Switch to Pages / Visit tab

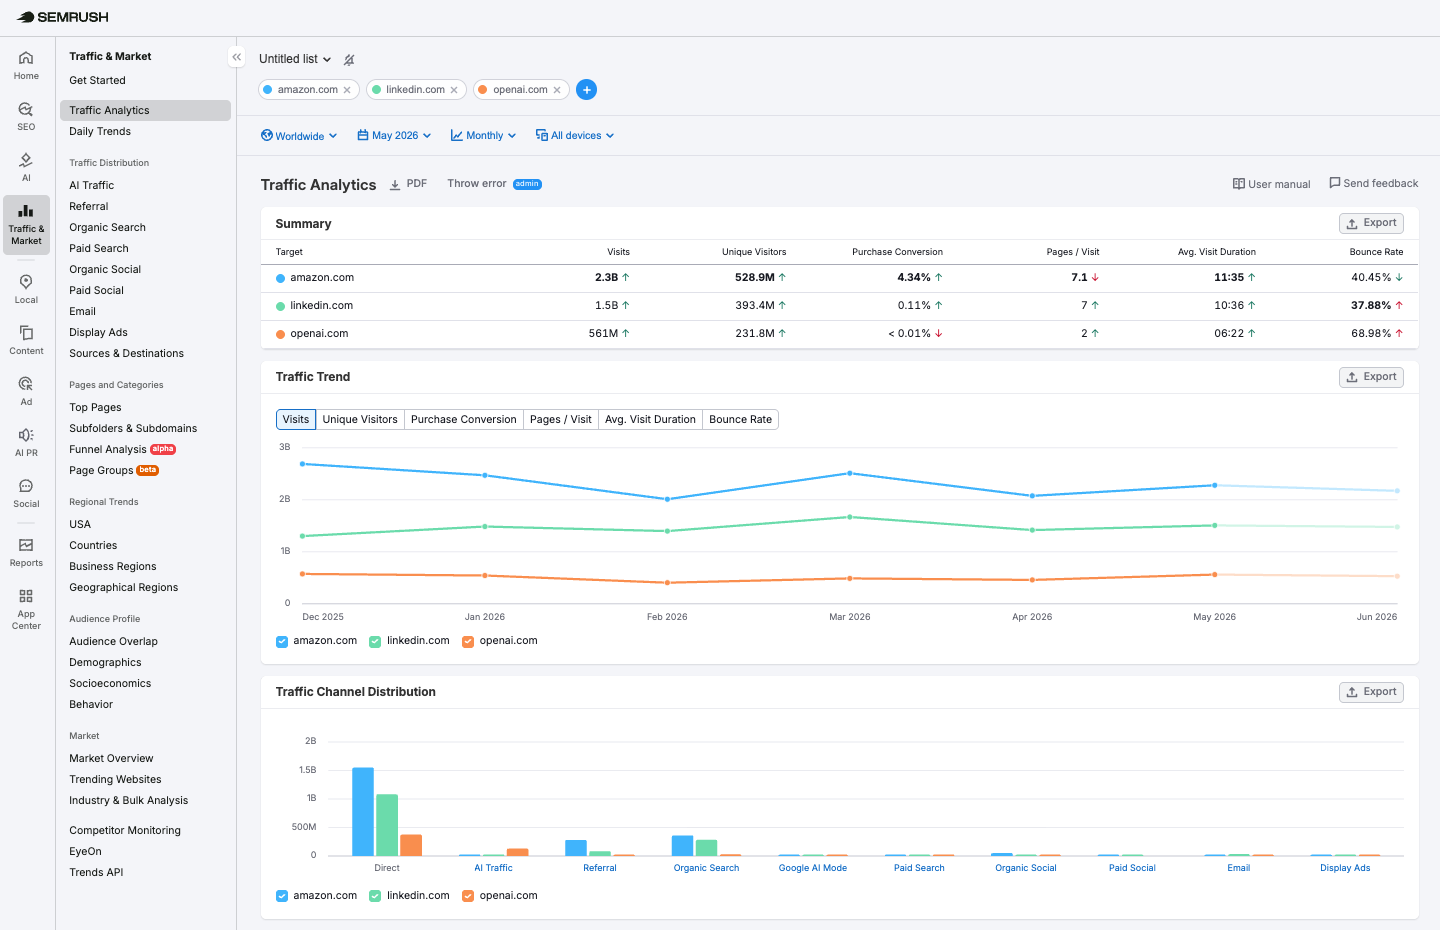[x=561, y=420]
